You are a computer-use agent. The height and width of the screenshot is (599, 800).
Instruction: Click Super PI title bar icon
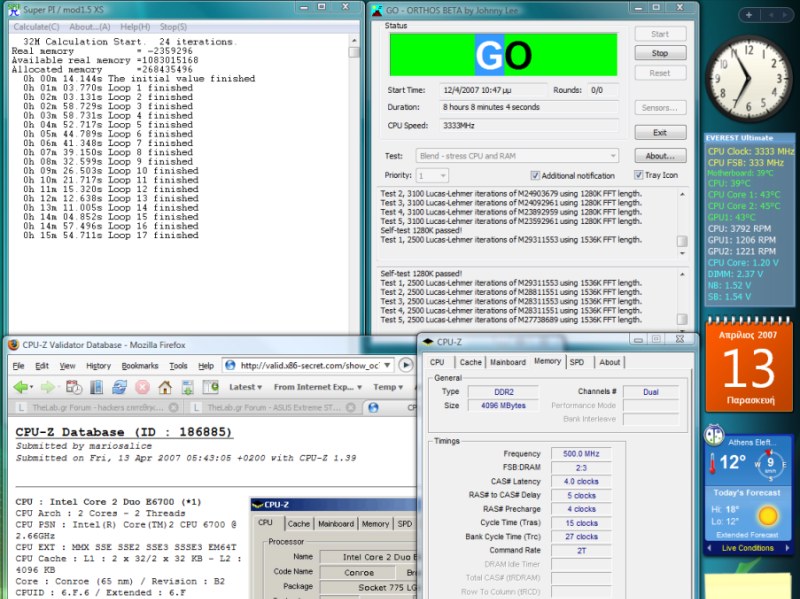click(14, 10)
